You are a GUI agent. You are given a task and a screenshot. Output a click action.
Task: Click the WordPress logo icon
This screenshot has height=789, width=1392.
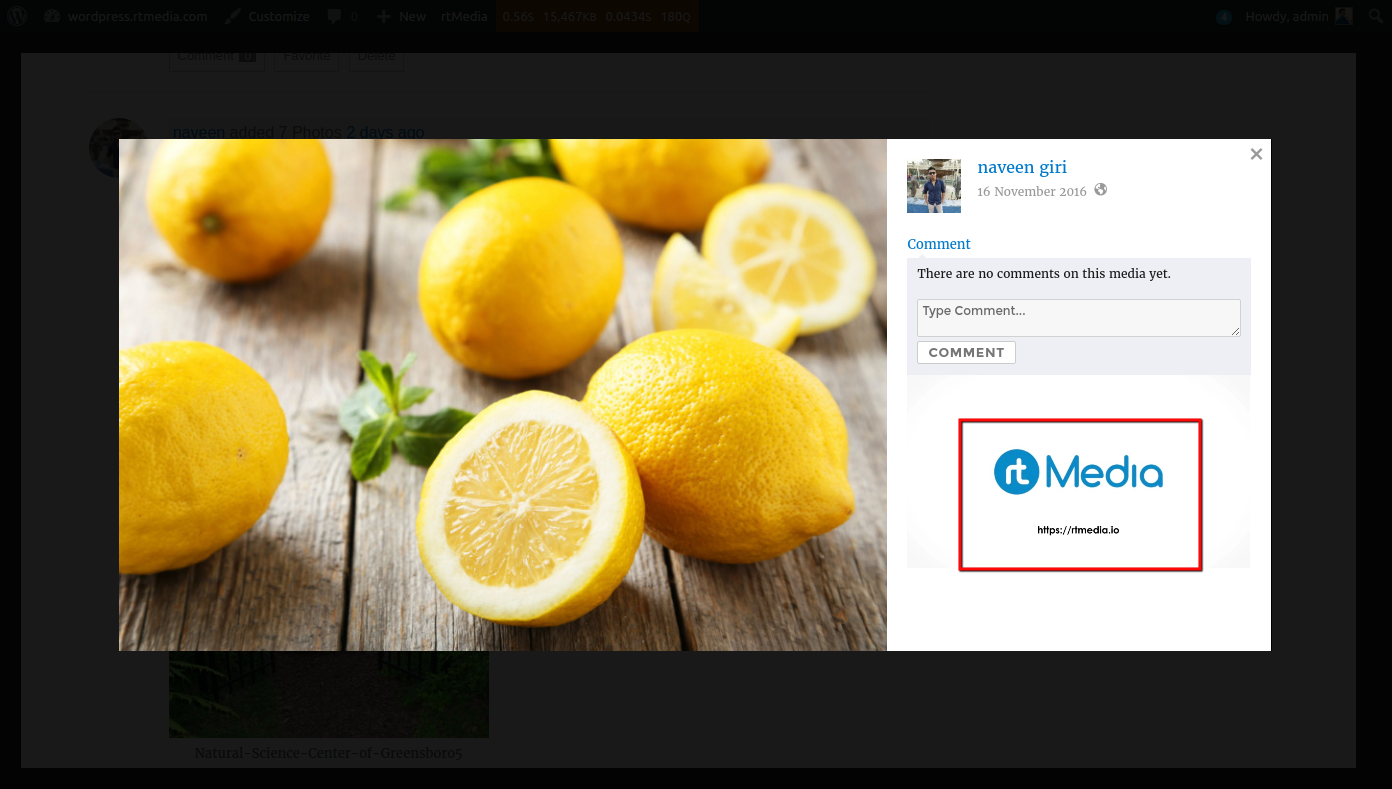(17, 16)
